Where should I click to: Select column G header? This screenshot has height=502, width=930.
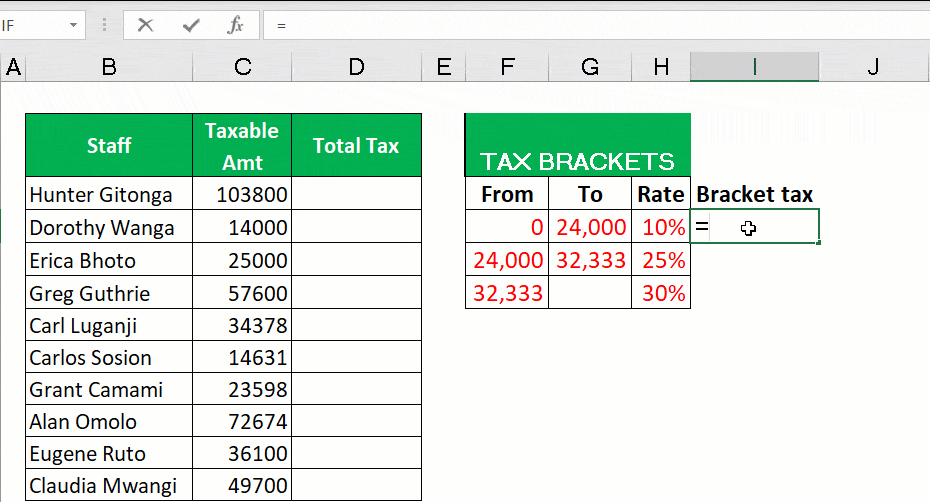(590, 67)
